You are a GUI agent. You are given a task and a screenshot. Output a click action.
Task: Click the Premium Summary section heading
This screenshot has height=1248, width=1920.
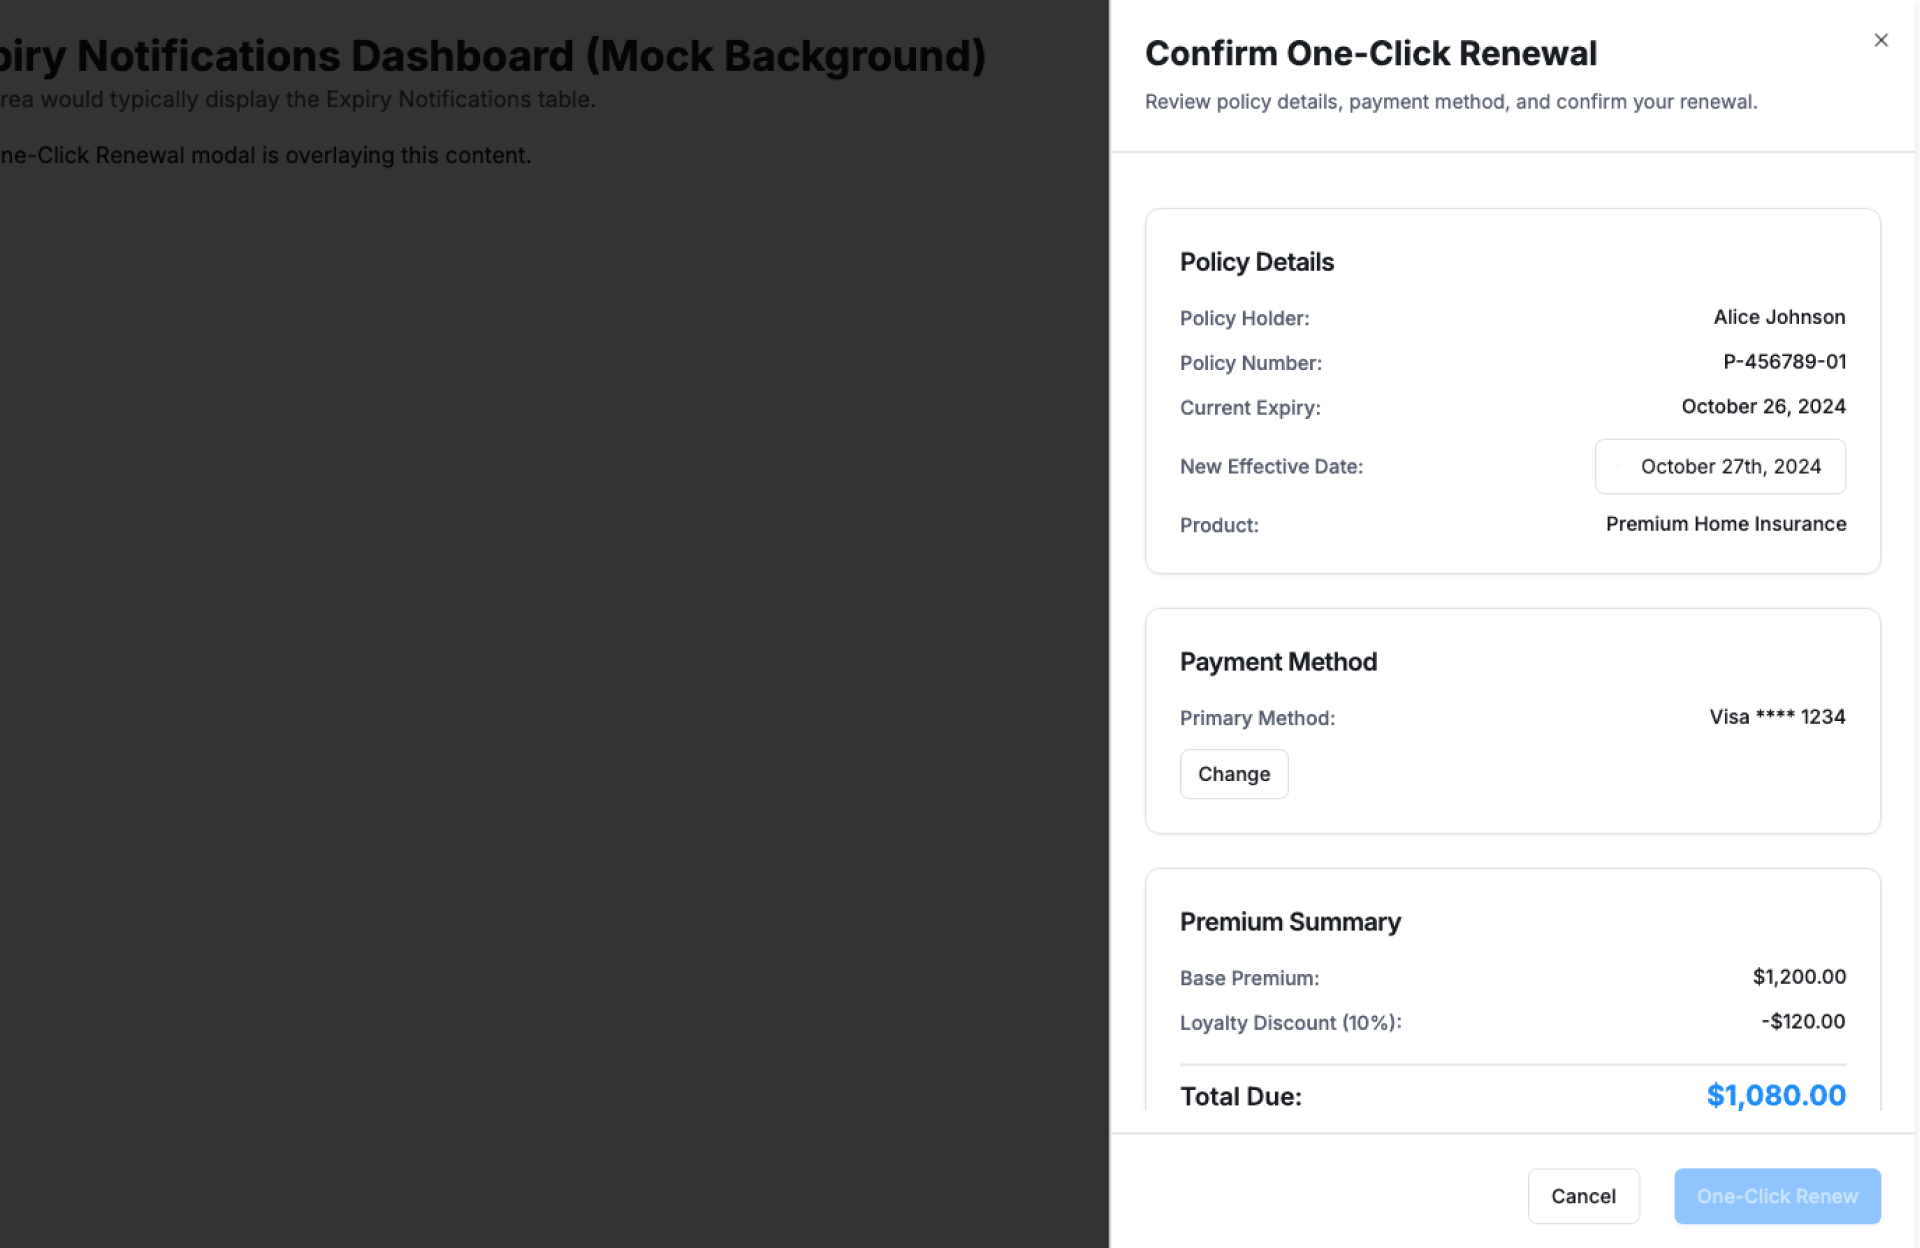pos(1289,922)
